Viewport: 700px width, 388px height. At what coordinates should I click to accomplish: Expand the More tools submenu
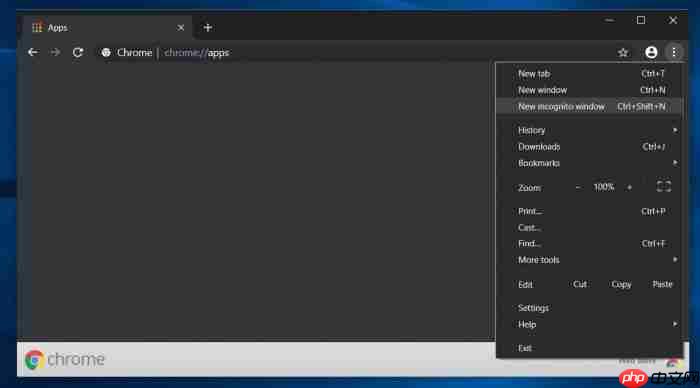click(x=589, y=260)
